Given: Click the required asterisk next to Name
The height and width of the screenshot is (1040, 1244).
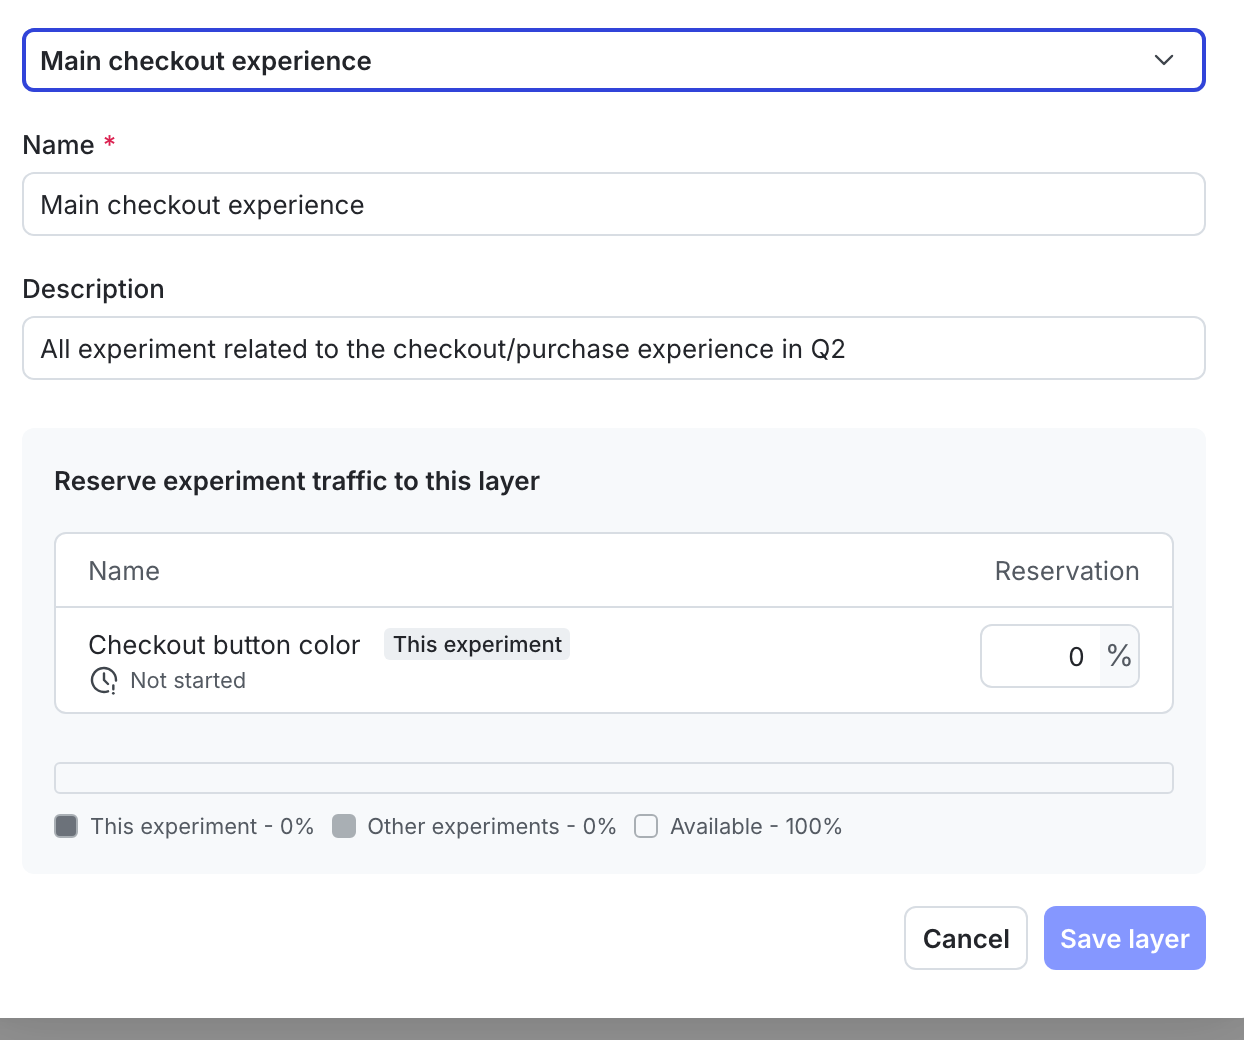Looking at the screenshot, I should 108,143.
